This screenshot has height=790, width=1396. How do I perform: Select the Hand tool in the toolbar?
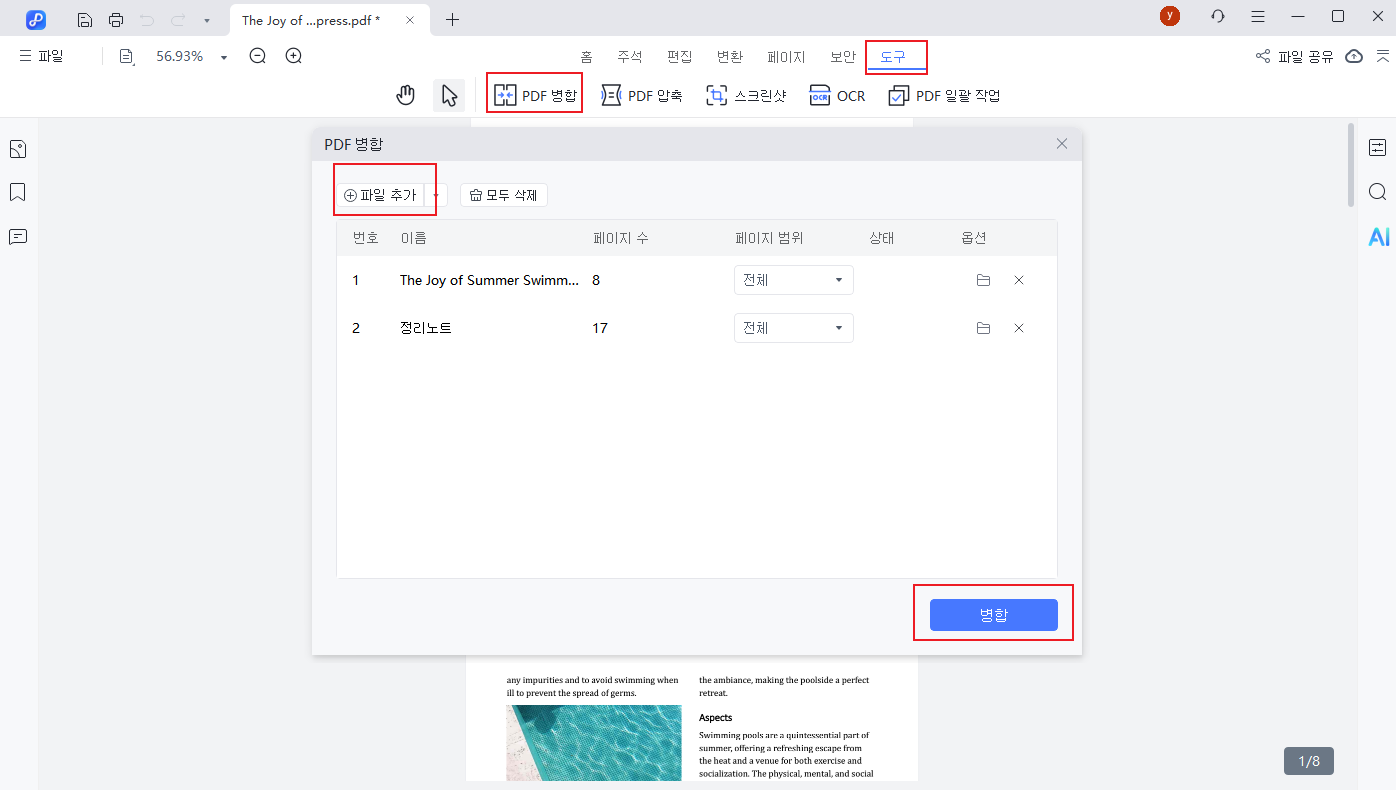pyautogui.click(x=405, y=94)
